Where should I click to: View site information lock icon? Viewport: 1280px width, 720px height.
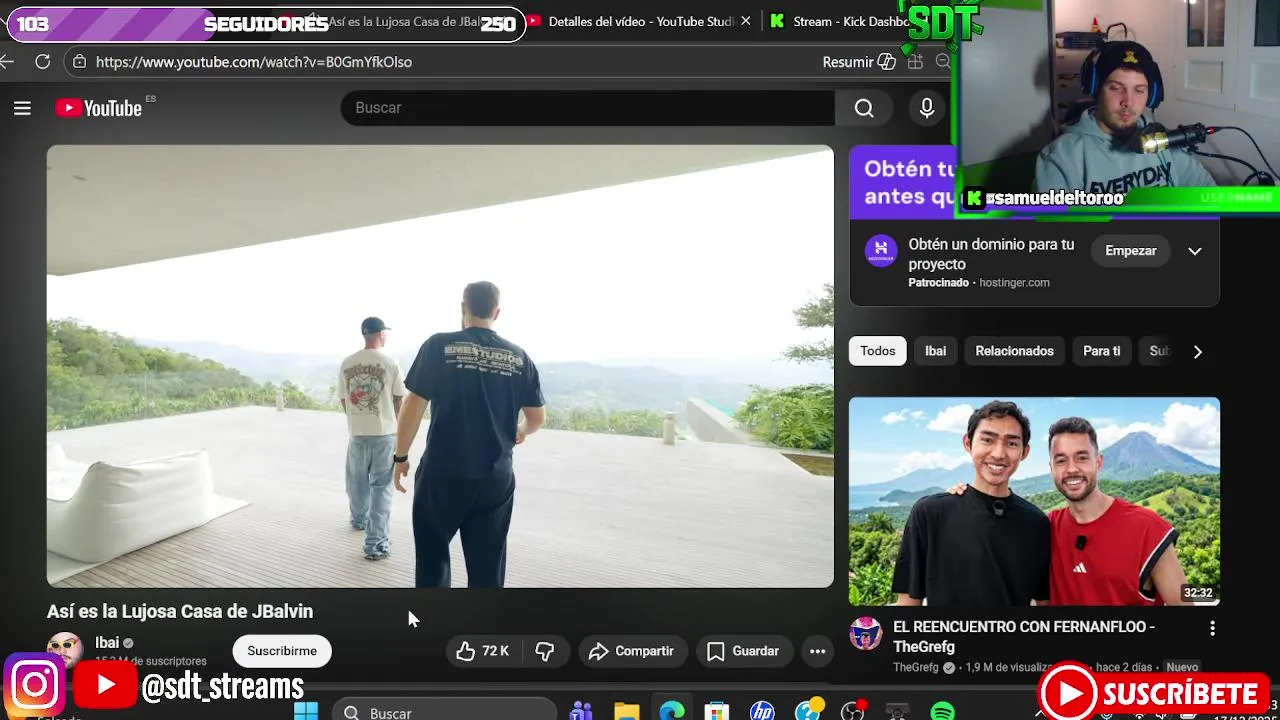80,62
